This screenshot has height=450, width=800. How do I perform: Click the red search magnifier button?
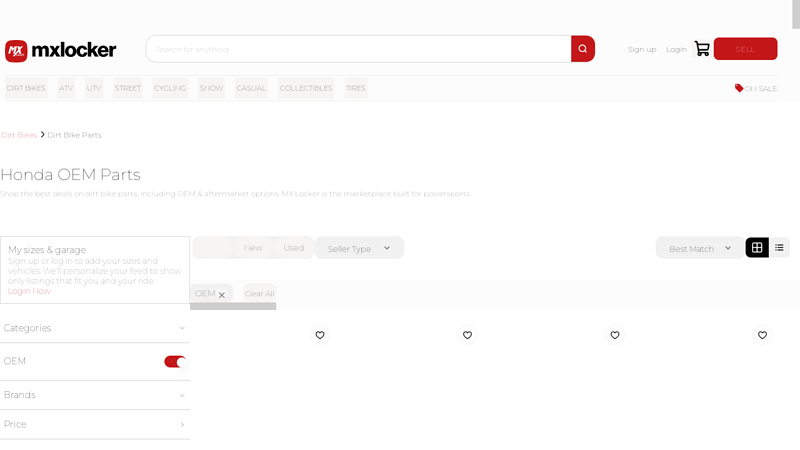coord(583,49)
